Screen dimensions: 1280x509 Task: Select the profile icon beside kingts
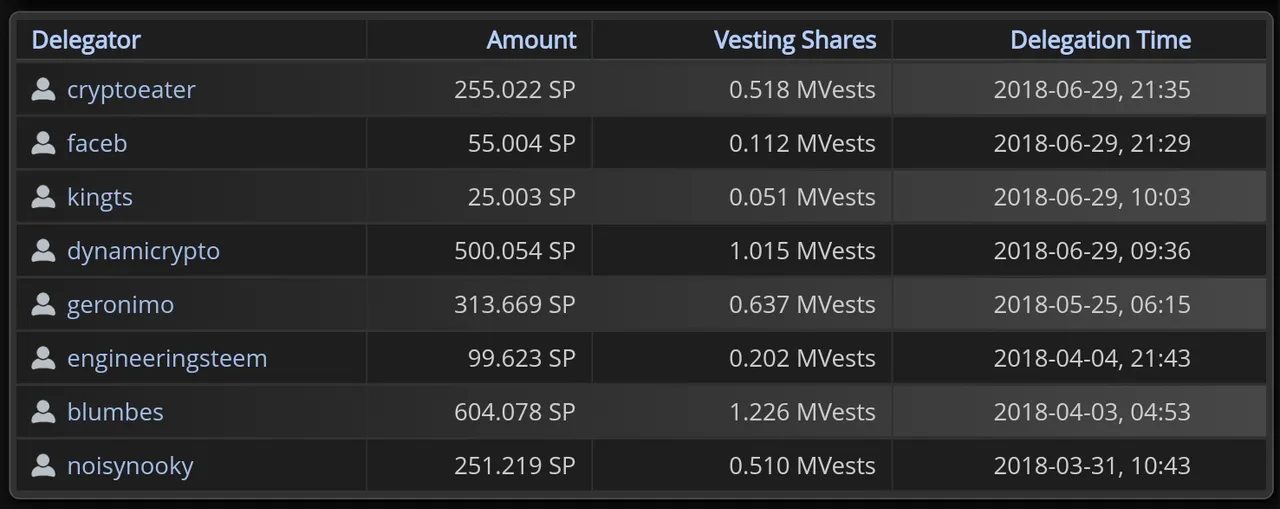[43, 197]
